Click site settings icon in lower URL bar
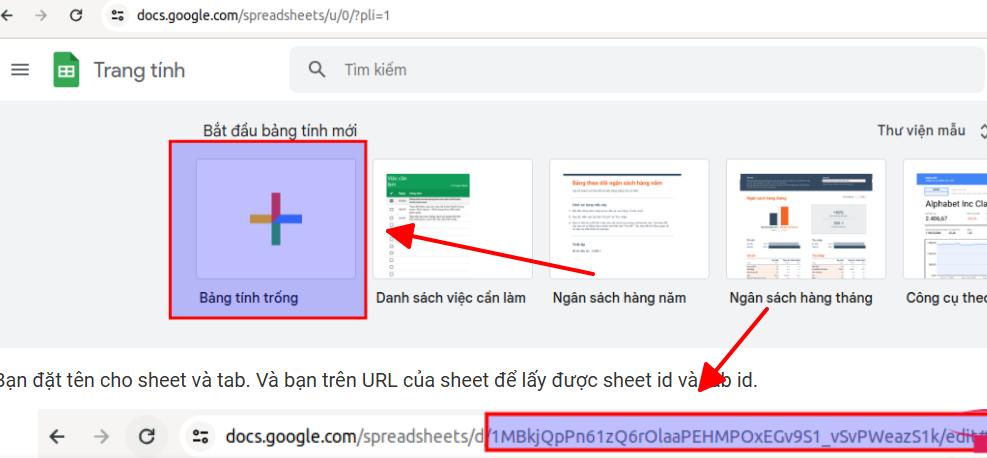This screenshot has width=987, height=458. pos(201,436)
